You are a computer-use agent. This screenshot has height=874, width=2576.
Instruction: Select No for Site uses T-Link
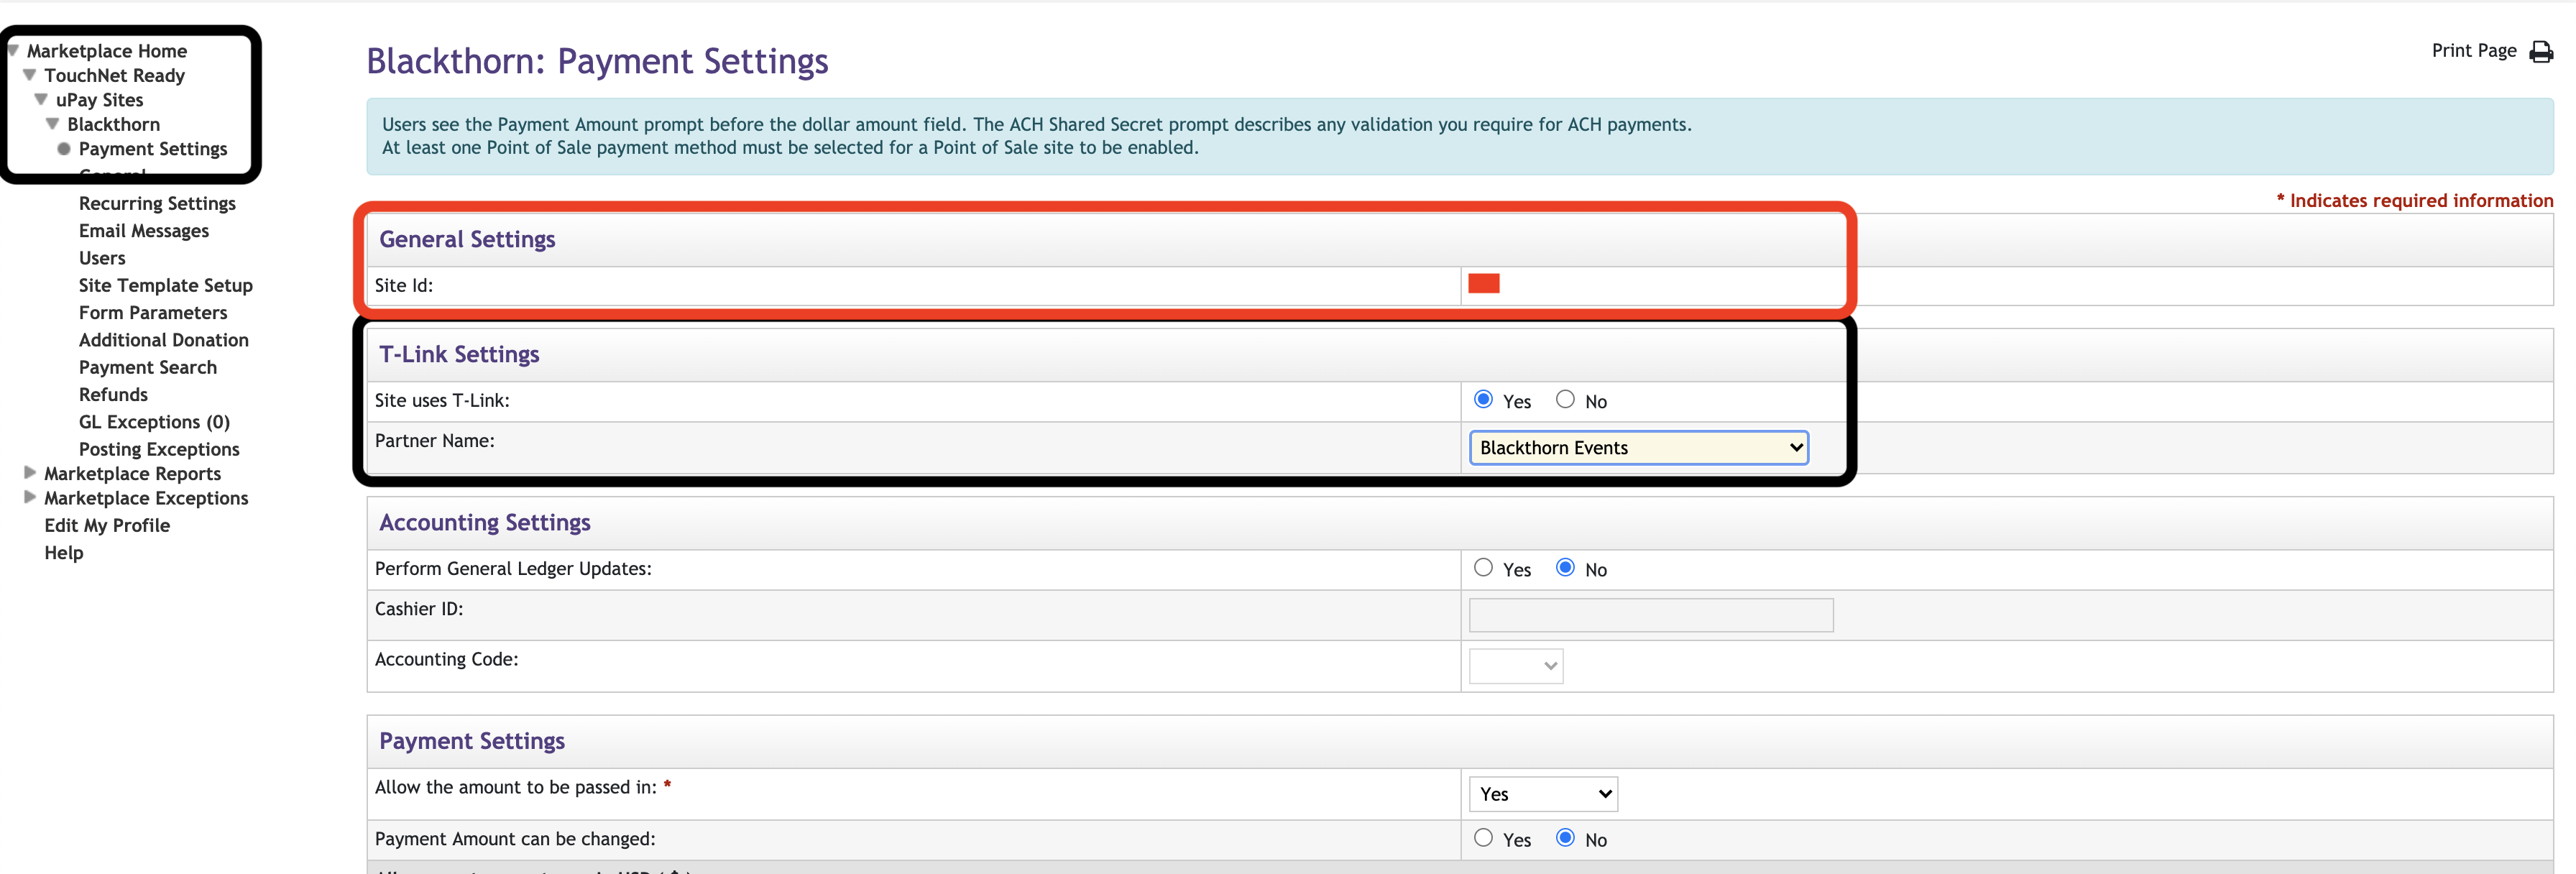[x=1565, y=400]
